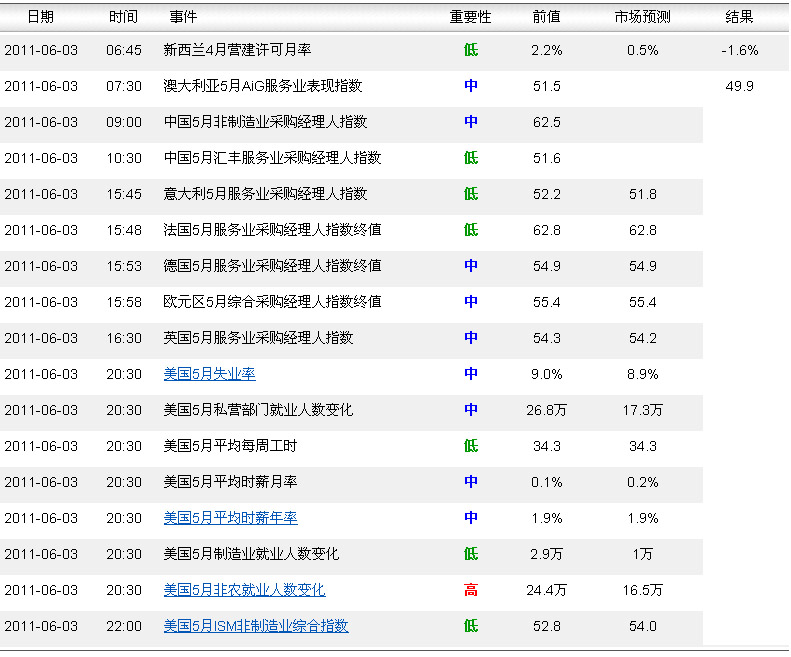This screenshot has width=791, height=657.
Task: Click the result value -1.6%
Action: click(740, 50)
